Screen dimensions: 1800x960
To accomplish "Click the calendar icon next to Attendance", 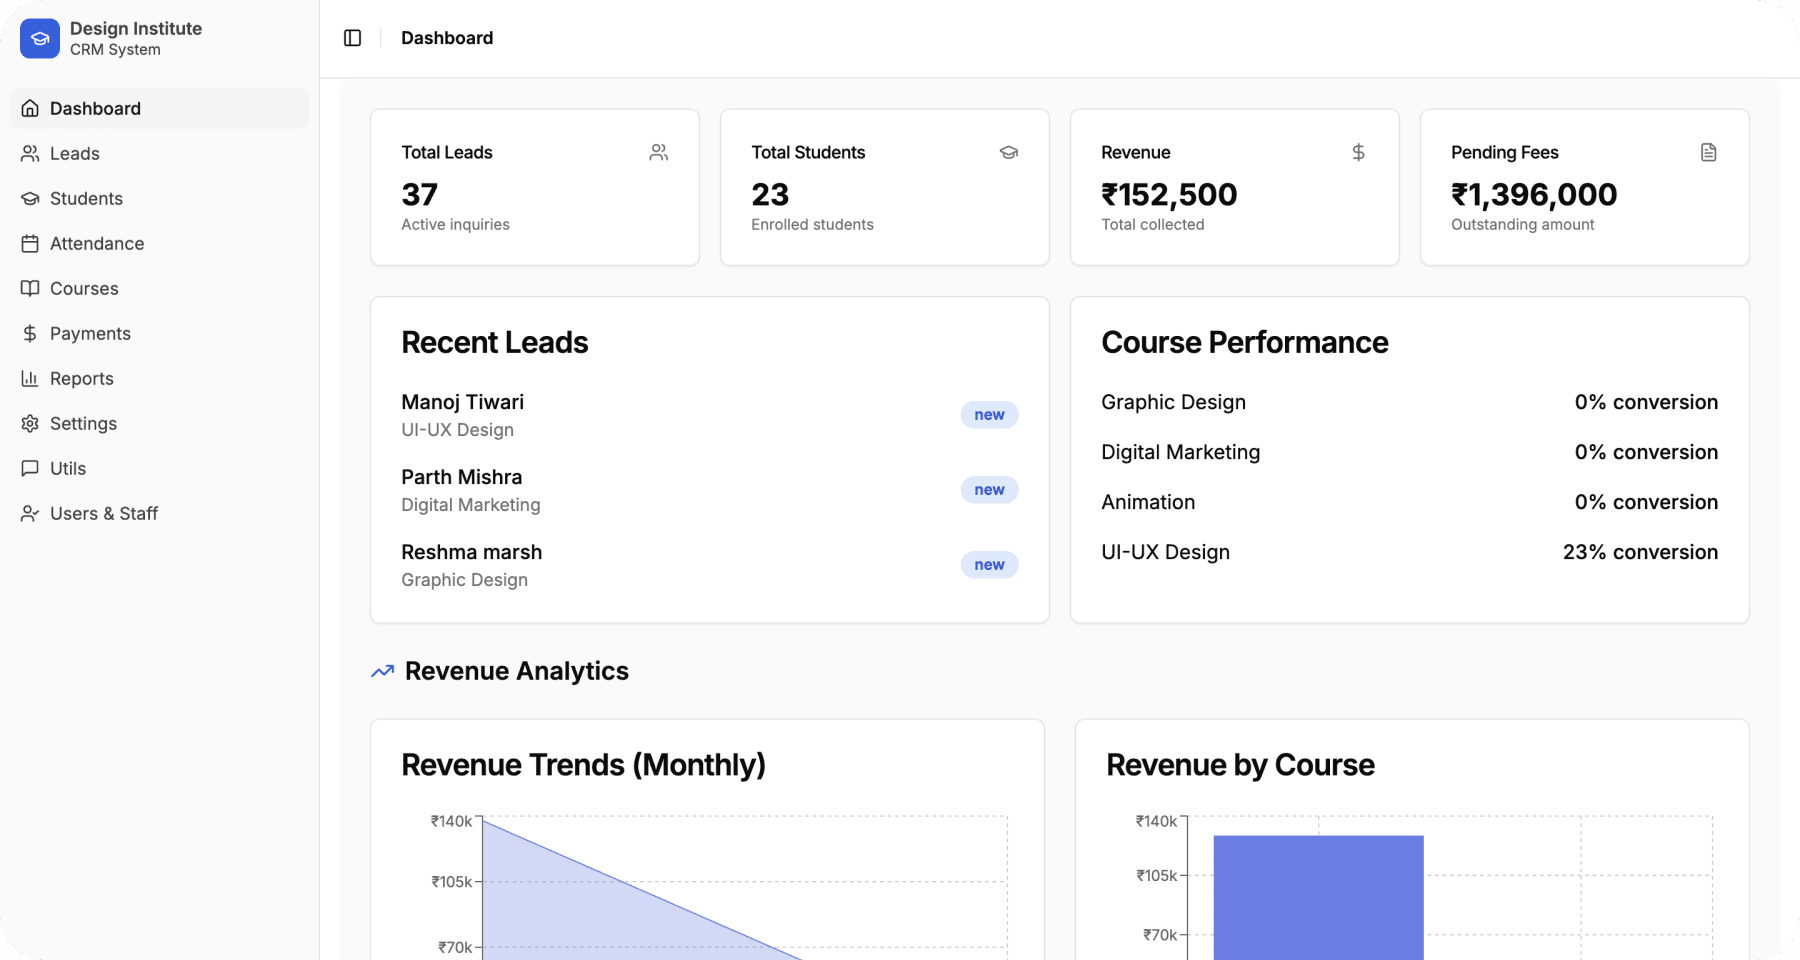I will (x=30, y=244).
